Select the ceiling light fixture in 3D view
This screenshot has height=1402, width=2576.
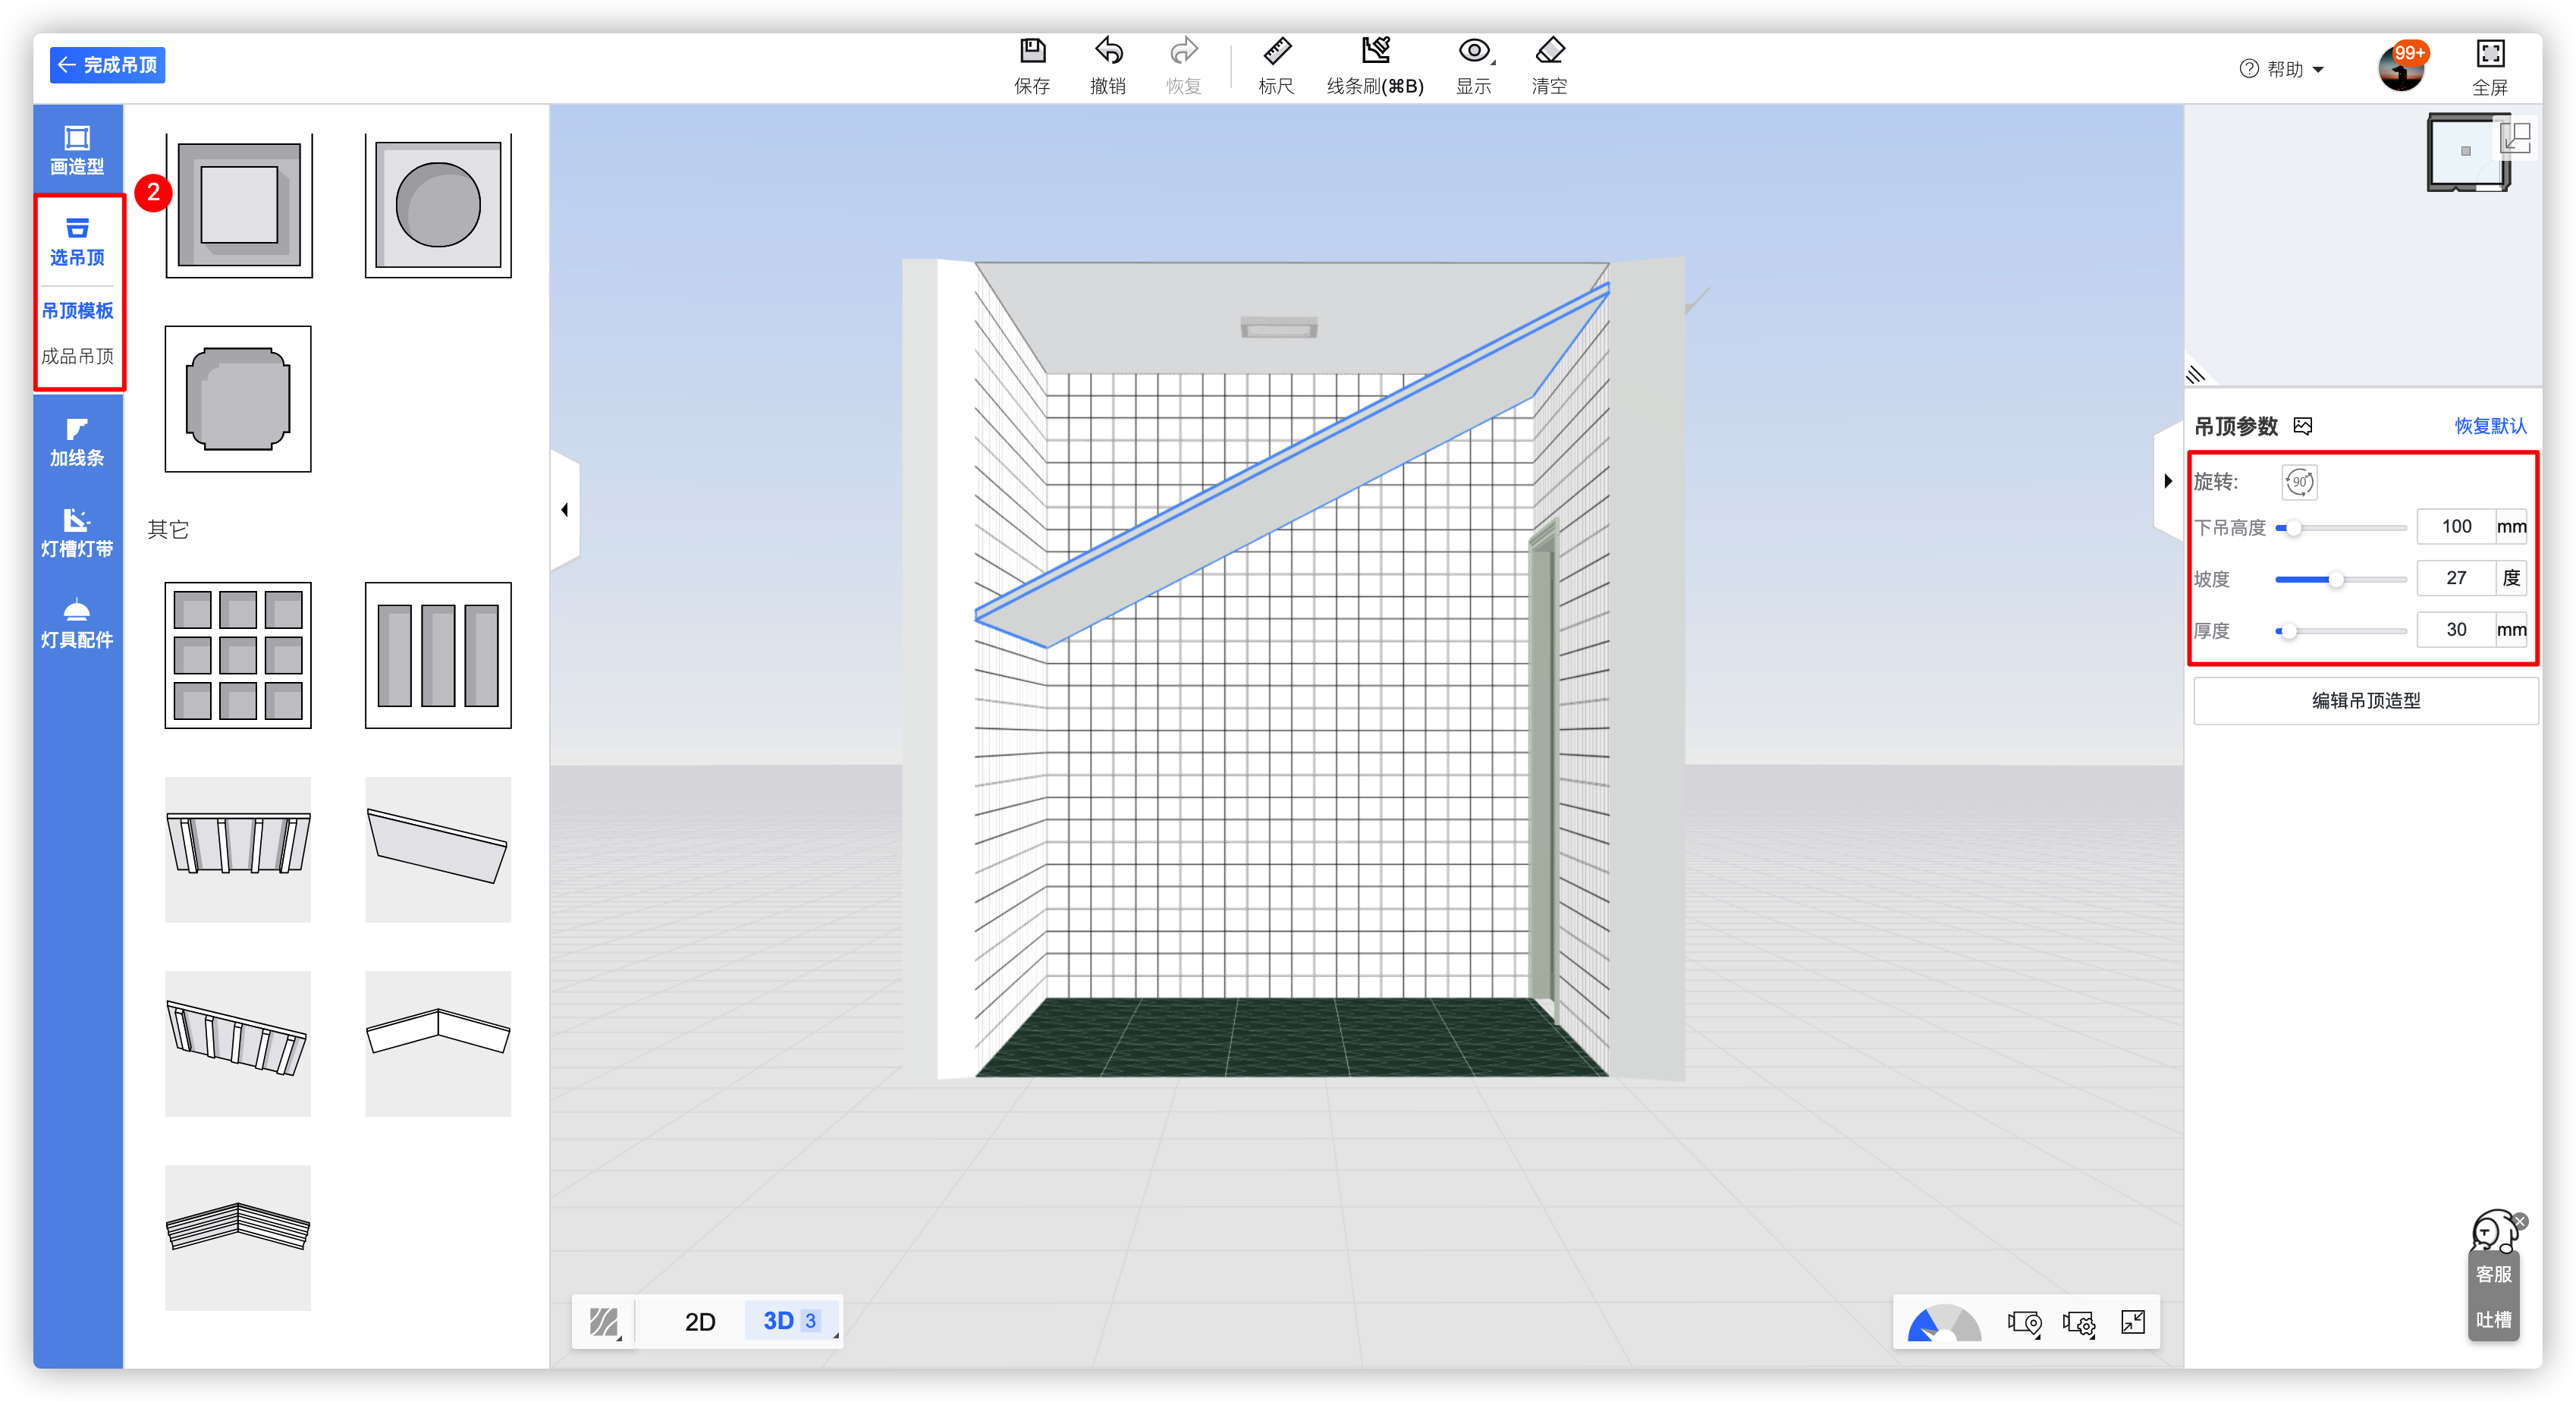click(x=1279, y=327)
